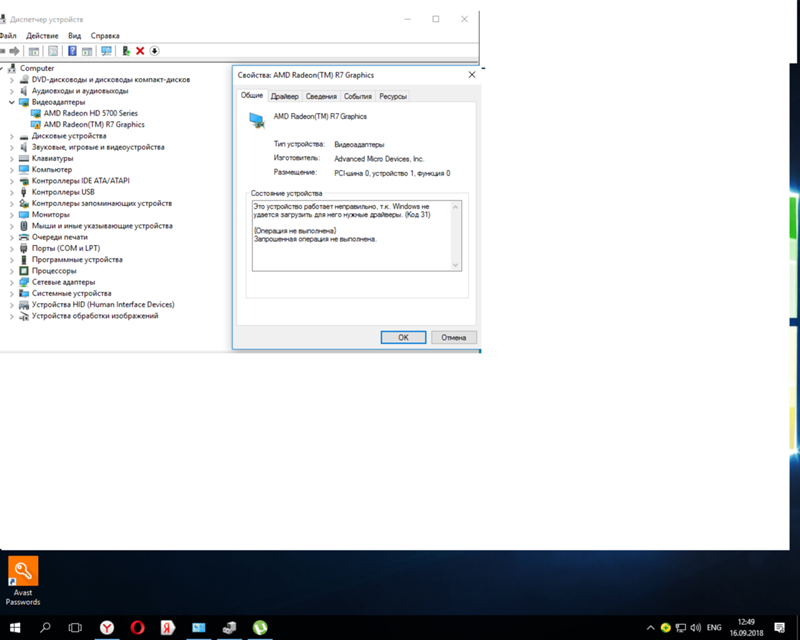The width and height of the screenshot is (800, 640).
Task: Click the disable device down-arrow icon
Action: point(154,51)
